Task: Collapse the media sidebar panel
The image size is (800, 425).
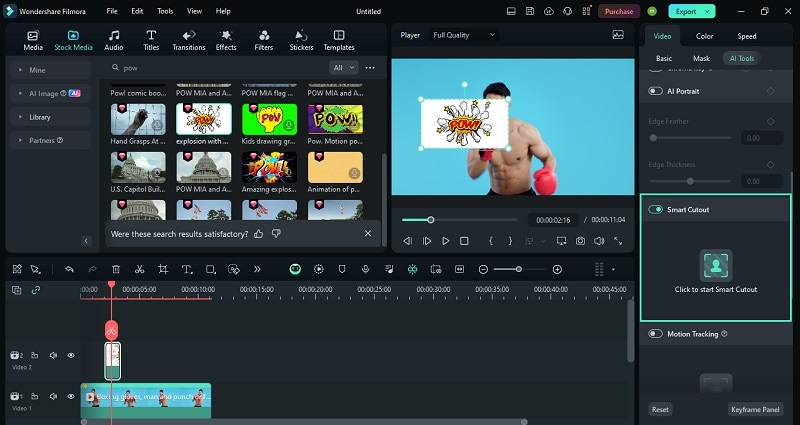Action: (x=86, y=241)
